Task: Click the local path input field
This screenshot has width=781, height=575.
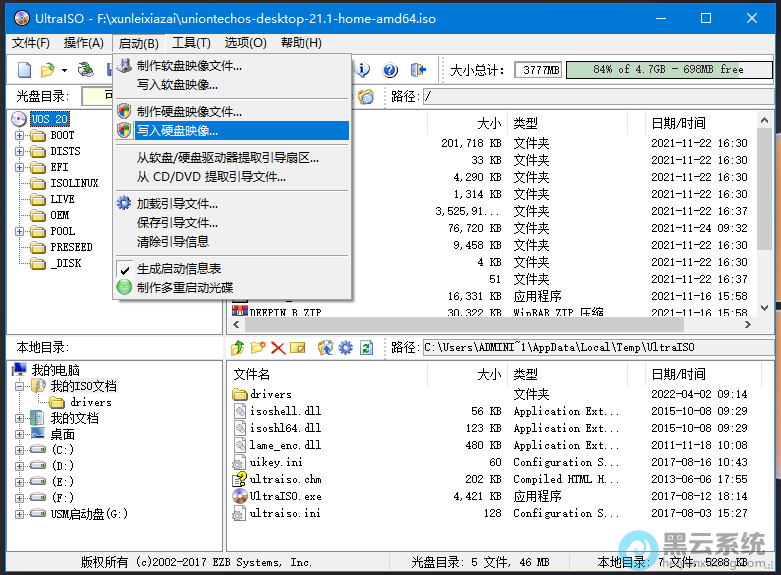Action: point(595,348)
